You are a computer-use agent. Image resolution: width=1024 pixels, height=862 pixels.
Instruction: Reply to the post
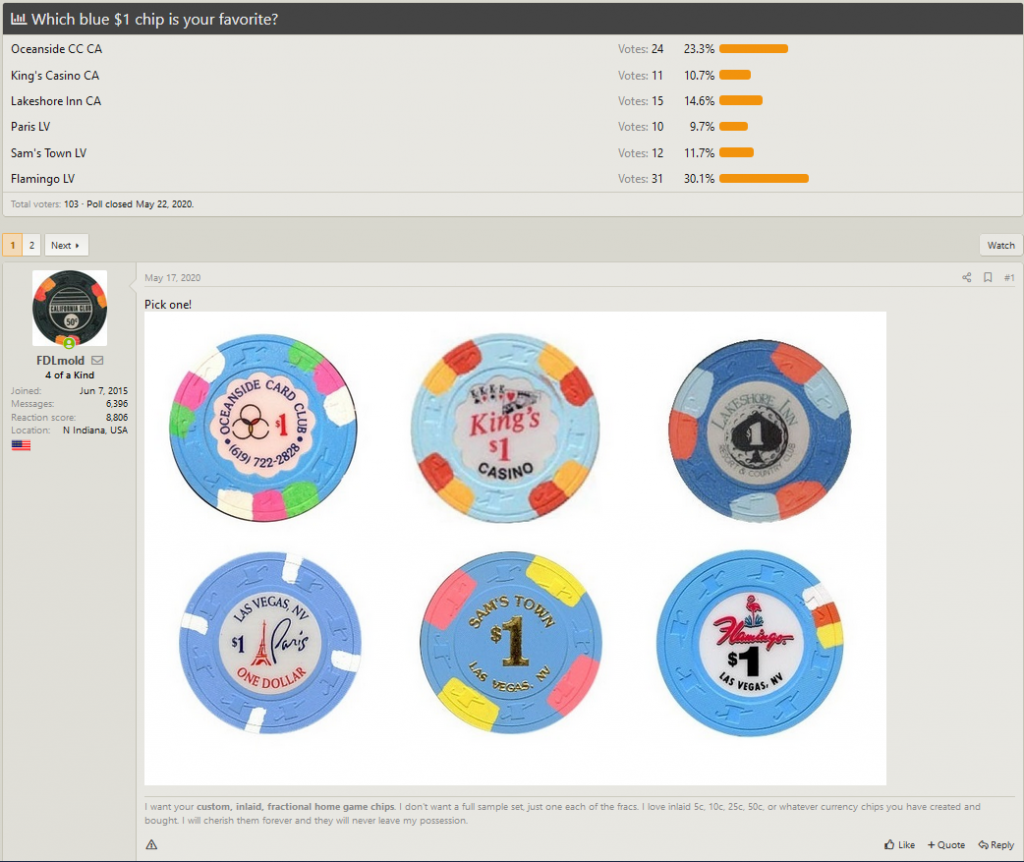[996, 845]
